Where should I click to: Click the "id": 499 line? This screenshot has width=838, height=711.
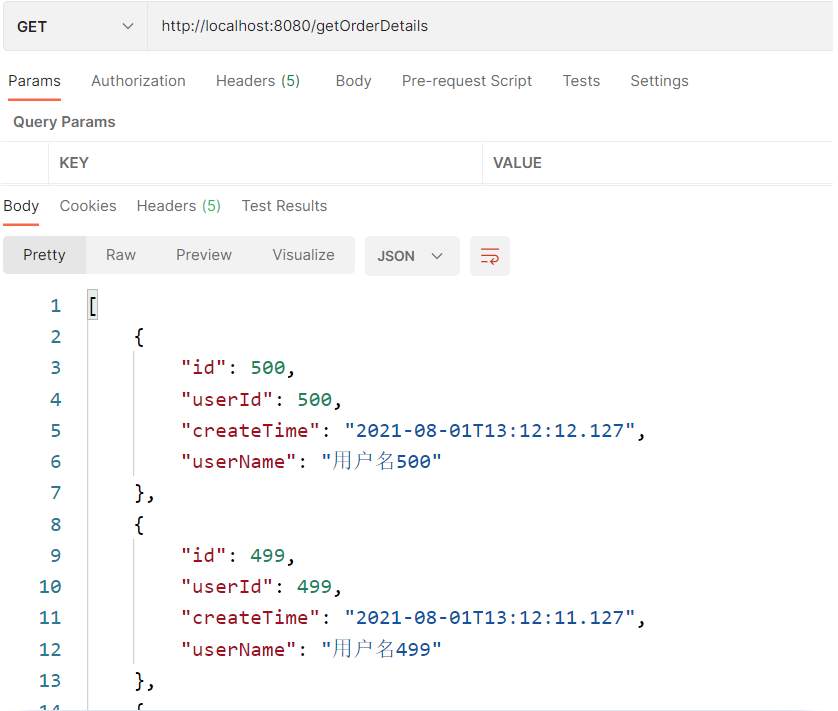click(x=238, y=555)
